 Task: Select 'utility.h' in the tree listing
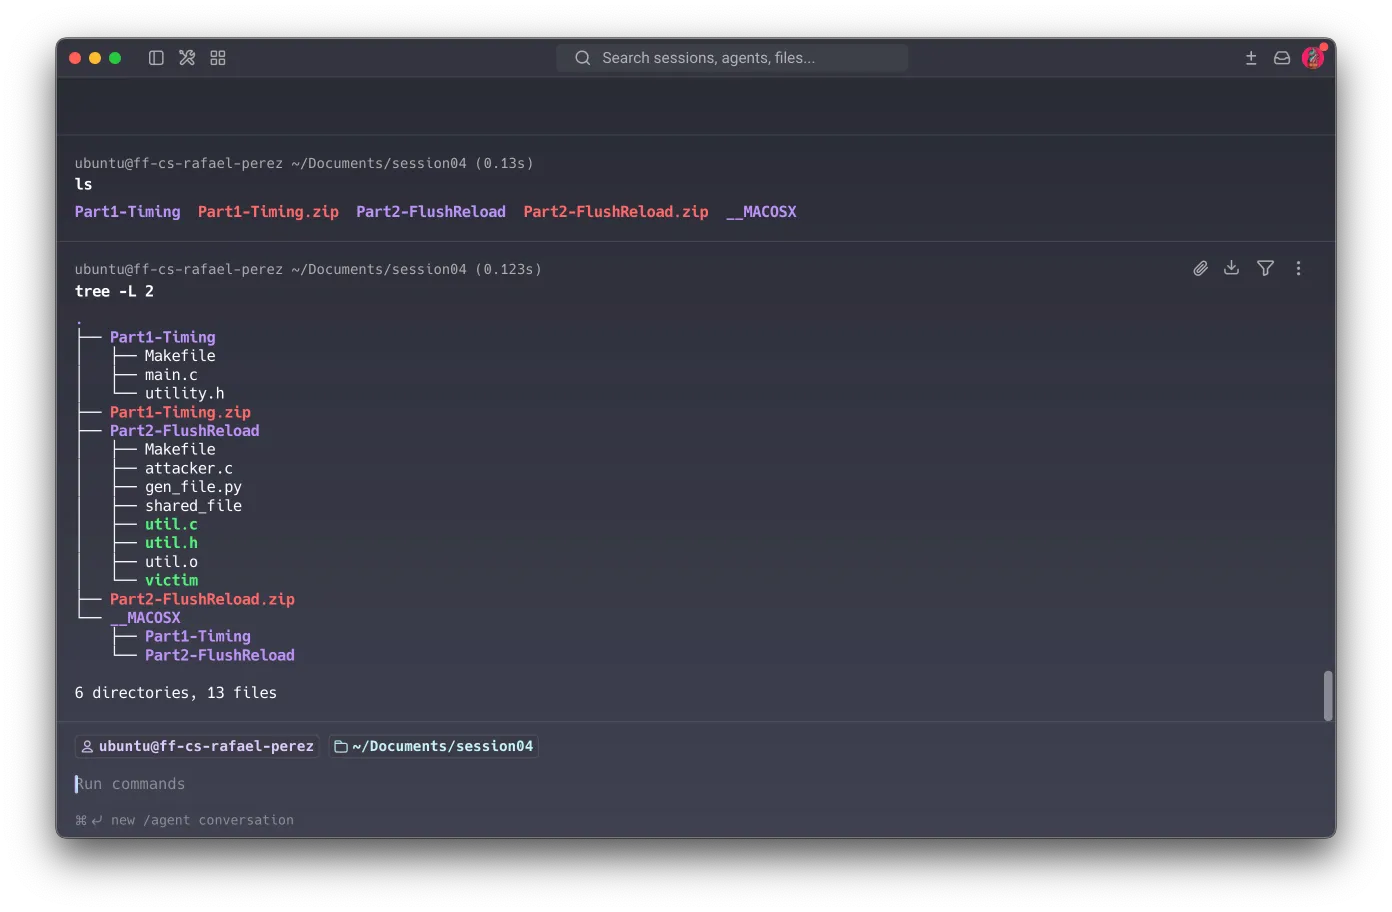184,393
